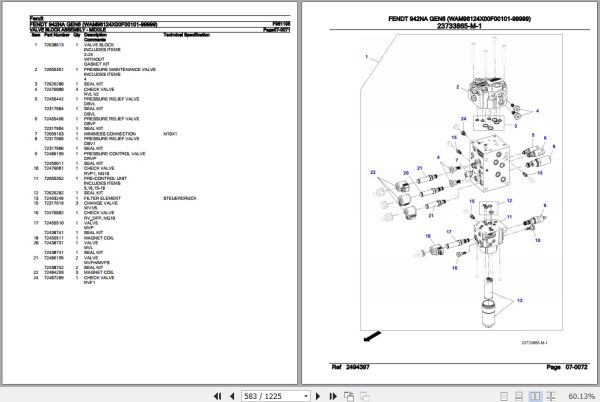The image size is (600, 402).
Task: Click the Technical Specification column header
Action: (x=187, y=35)
